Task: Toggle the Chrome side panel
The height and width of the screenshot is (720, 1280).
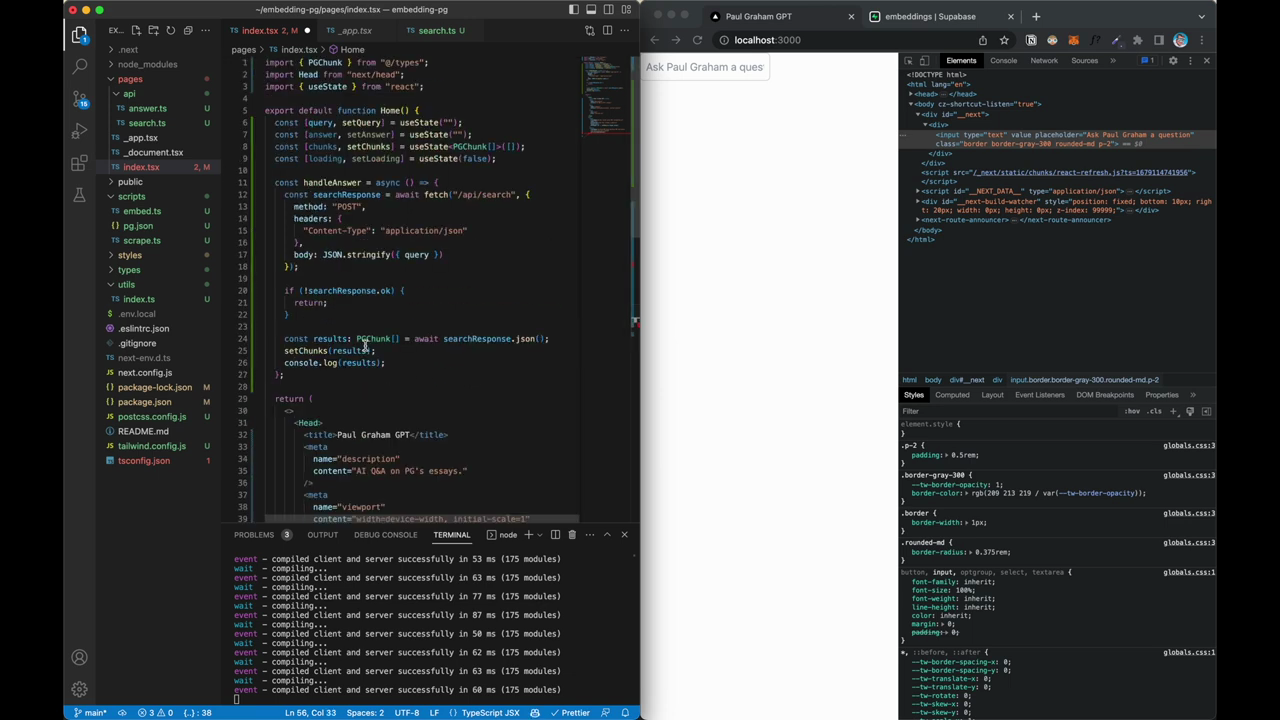Action: (x=1159, y=40)
